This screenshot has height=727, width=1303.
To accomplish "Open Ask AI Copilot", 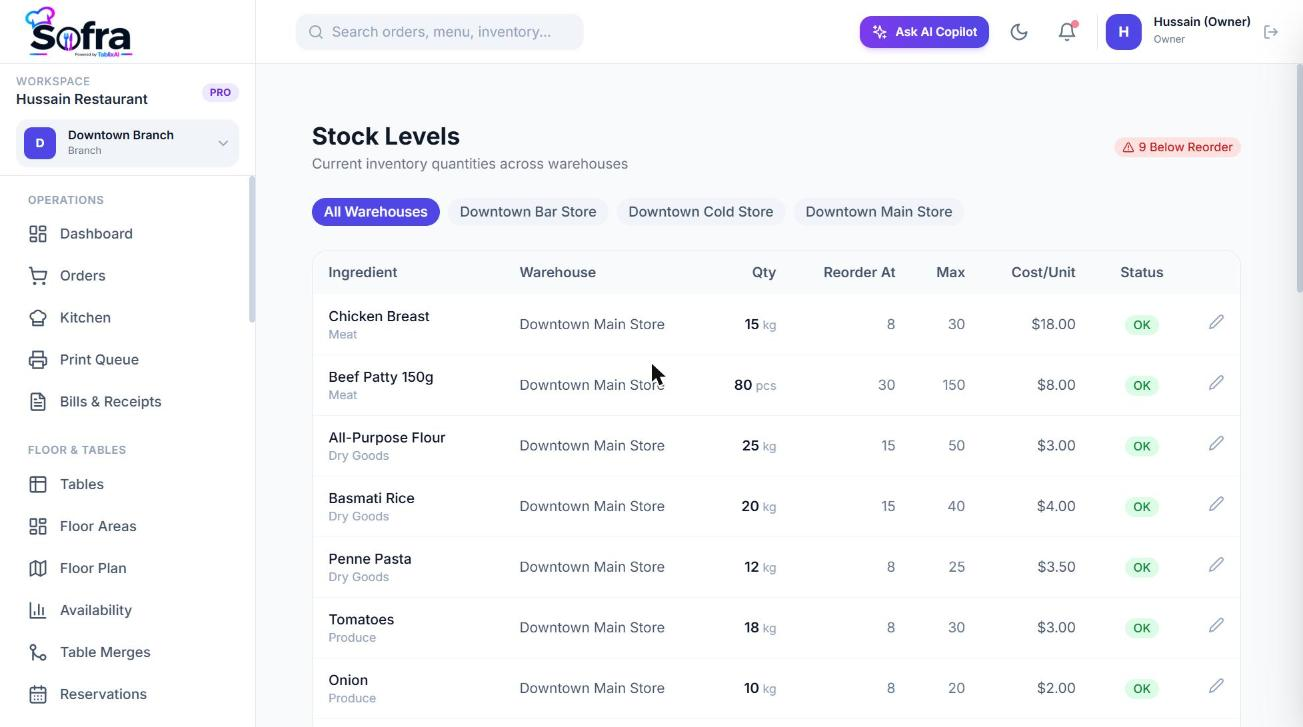I will [924, 32].
